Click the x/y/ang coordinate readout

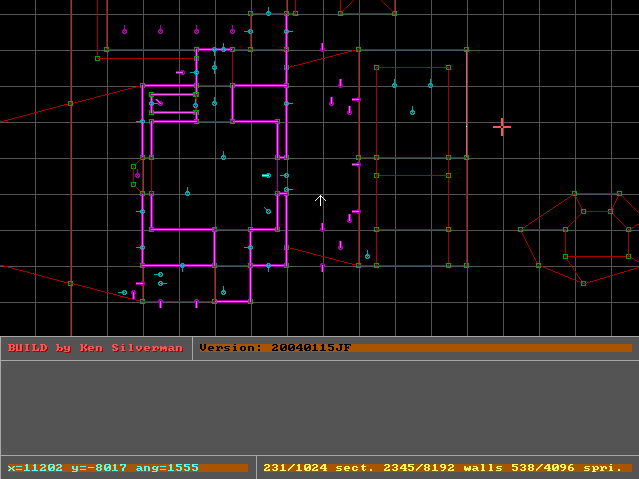(x=103, y=467)
